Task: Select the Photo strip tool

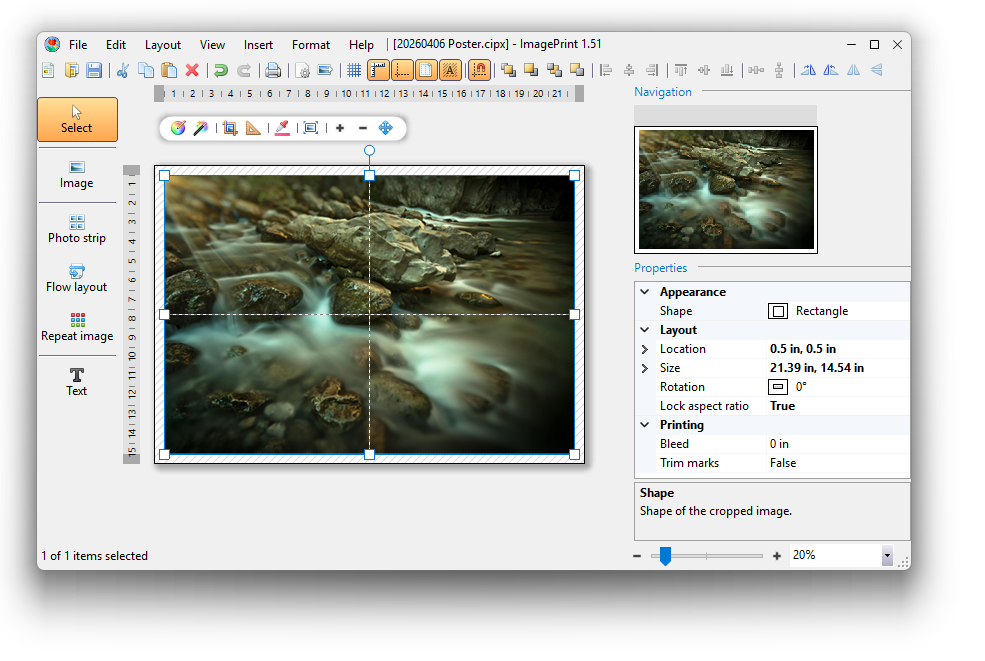Action: pyautogui.click(x=77, y=228)
